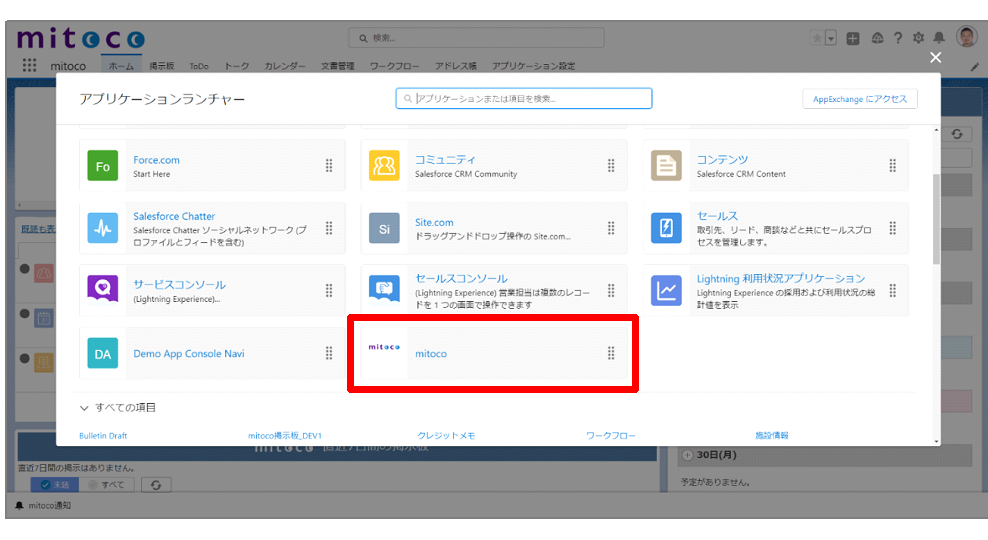
Task: Click the pencil edit icon in nav bar
Action: (x=975, y=67)
